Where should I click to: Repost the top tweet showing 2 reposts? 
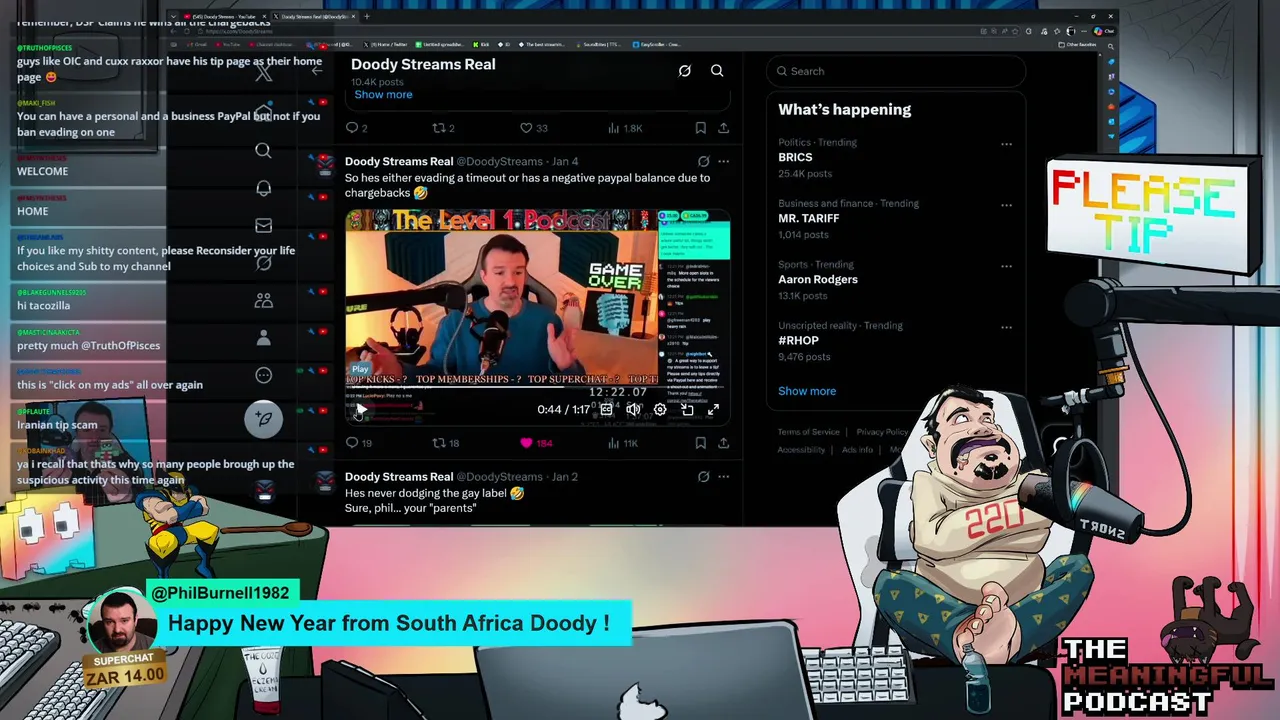click(443, 128)
